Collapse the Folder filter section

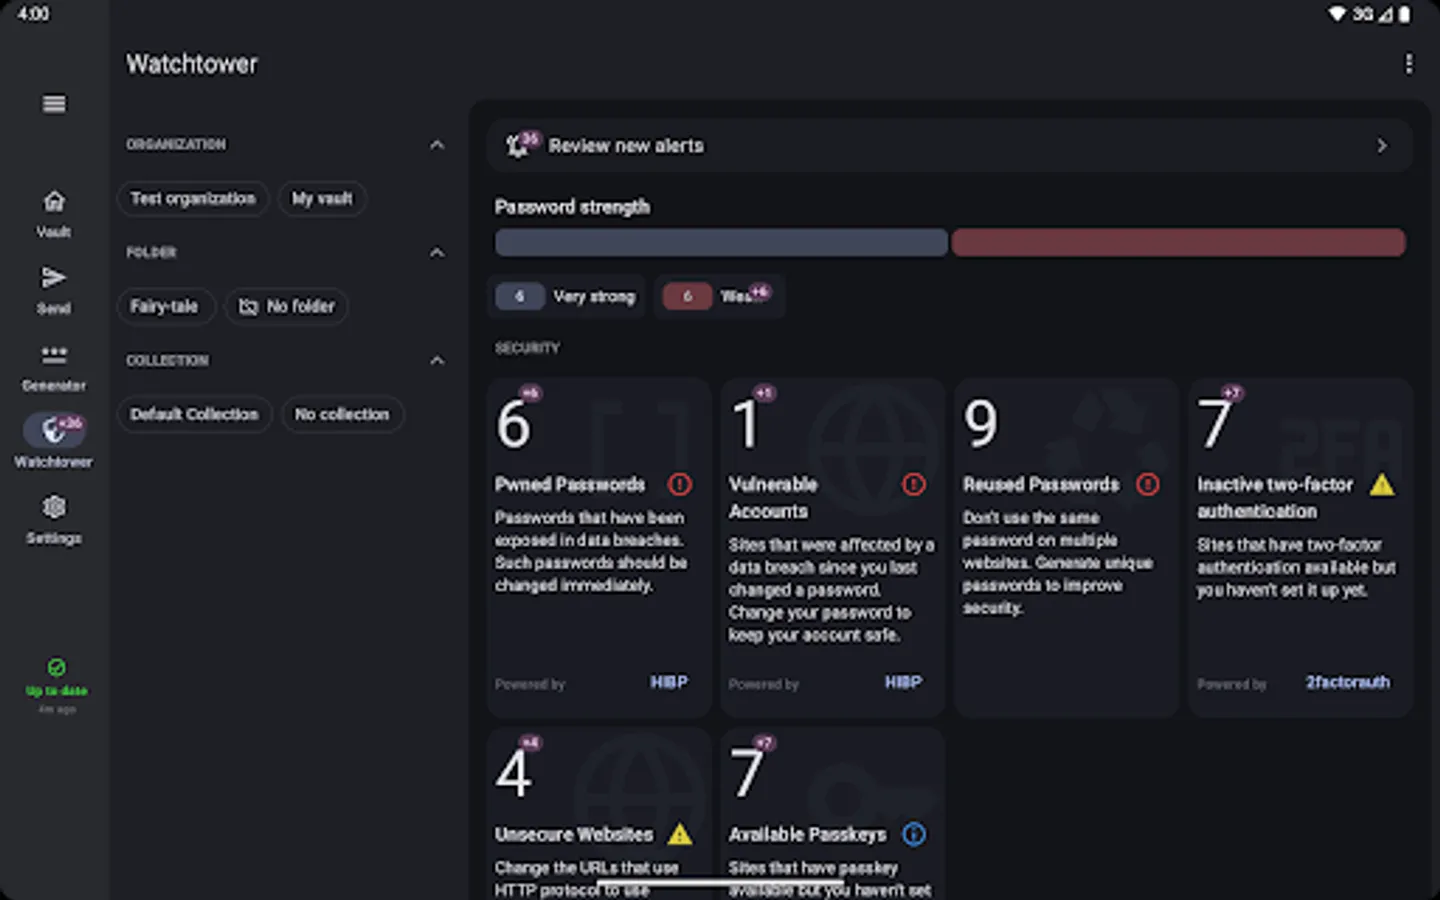[x=437, y=252]
